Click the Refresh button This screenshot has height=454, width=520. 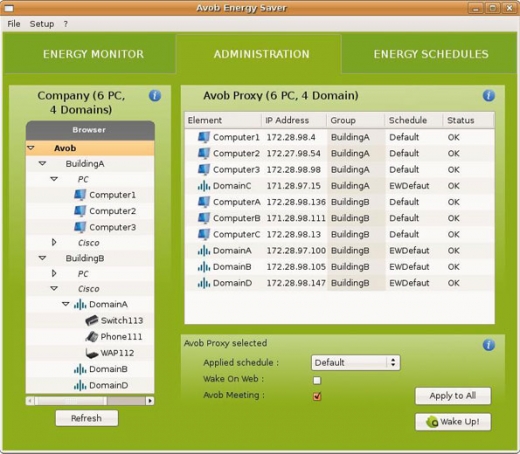point(87,418)
